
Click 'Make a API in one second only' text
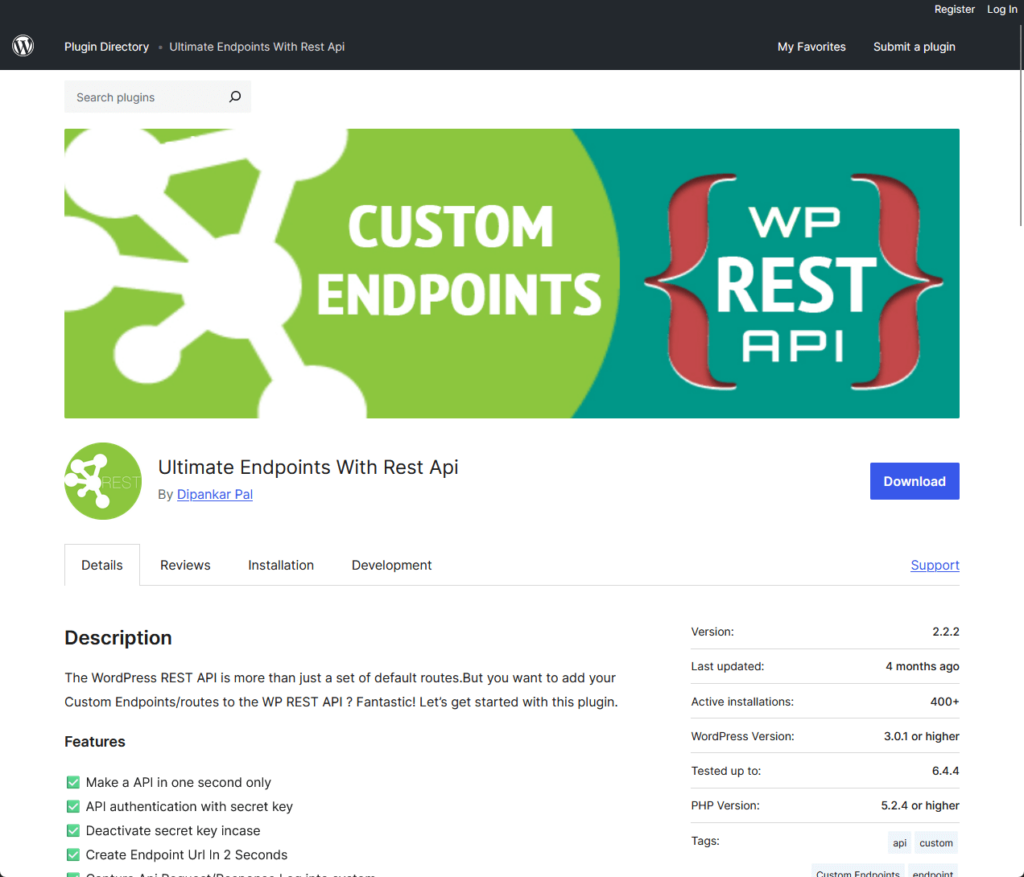pos(178,782)
